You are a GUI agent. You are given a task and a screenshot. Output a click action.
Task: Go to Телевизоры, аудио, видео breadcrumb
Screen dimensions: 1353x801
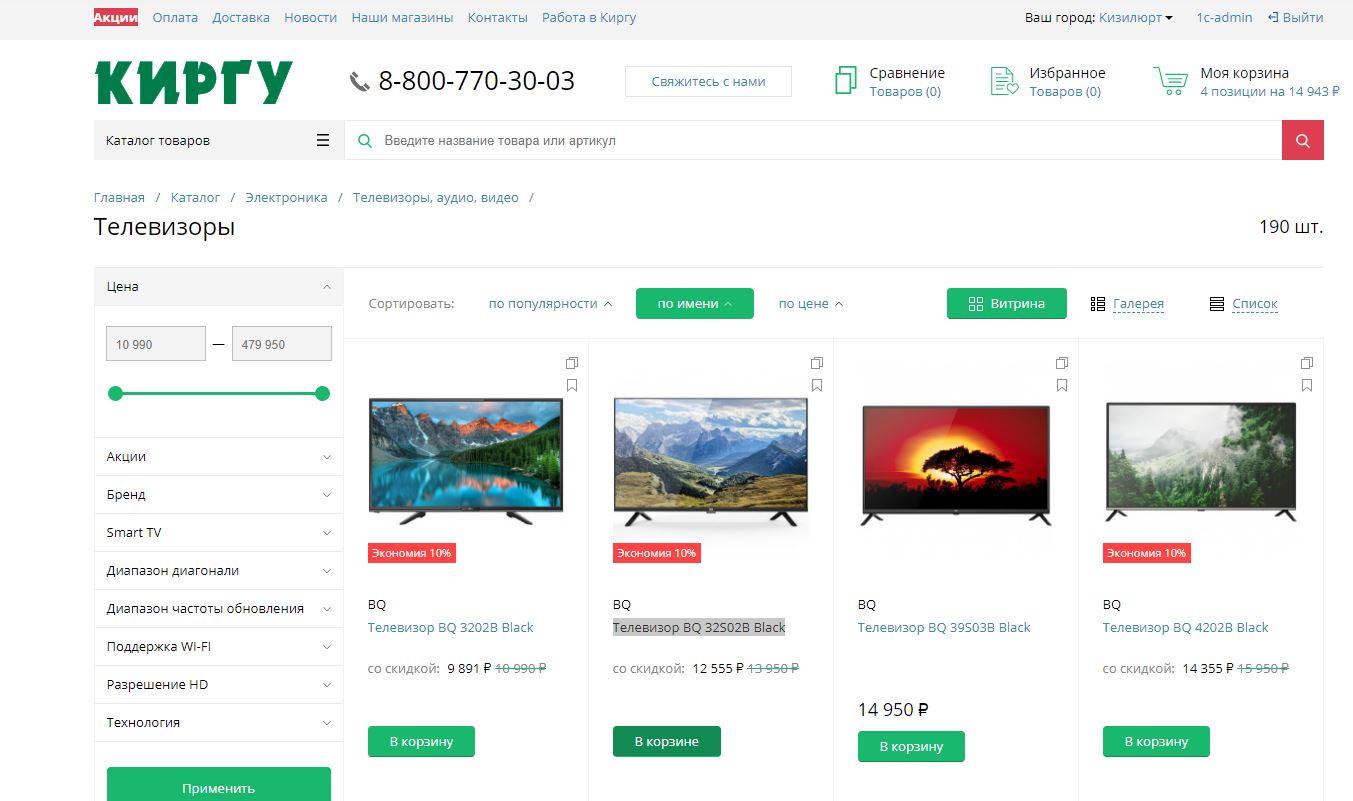tap(436, 198)
